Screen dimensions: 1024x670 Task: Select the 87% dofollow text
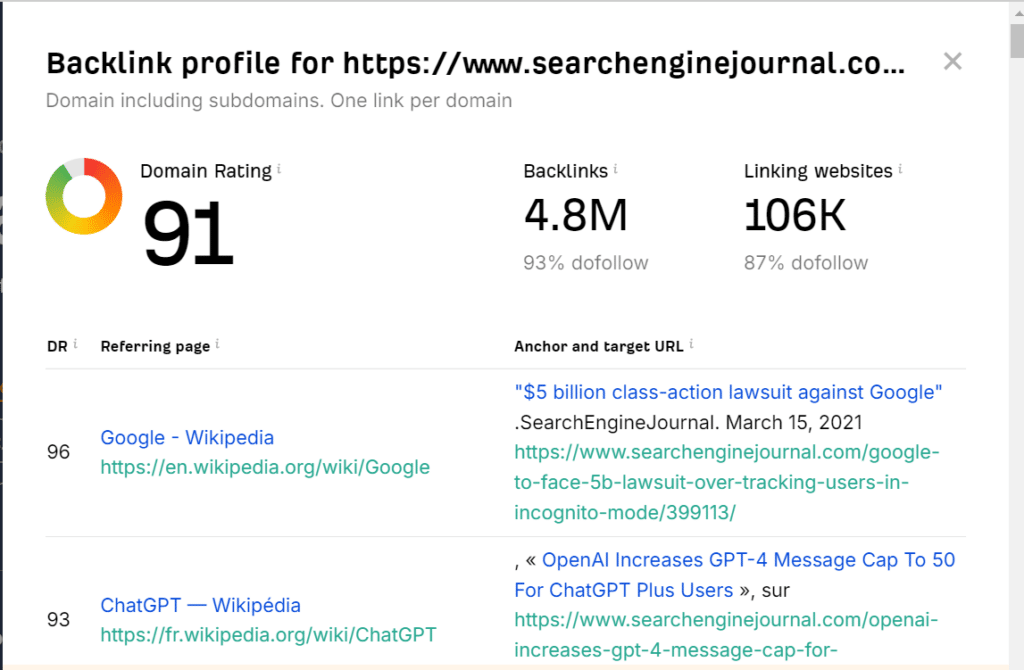tap(806, 263)
